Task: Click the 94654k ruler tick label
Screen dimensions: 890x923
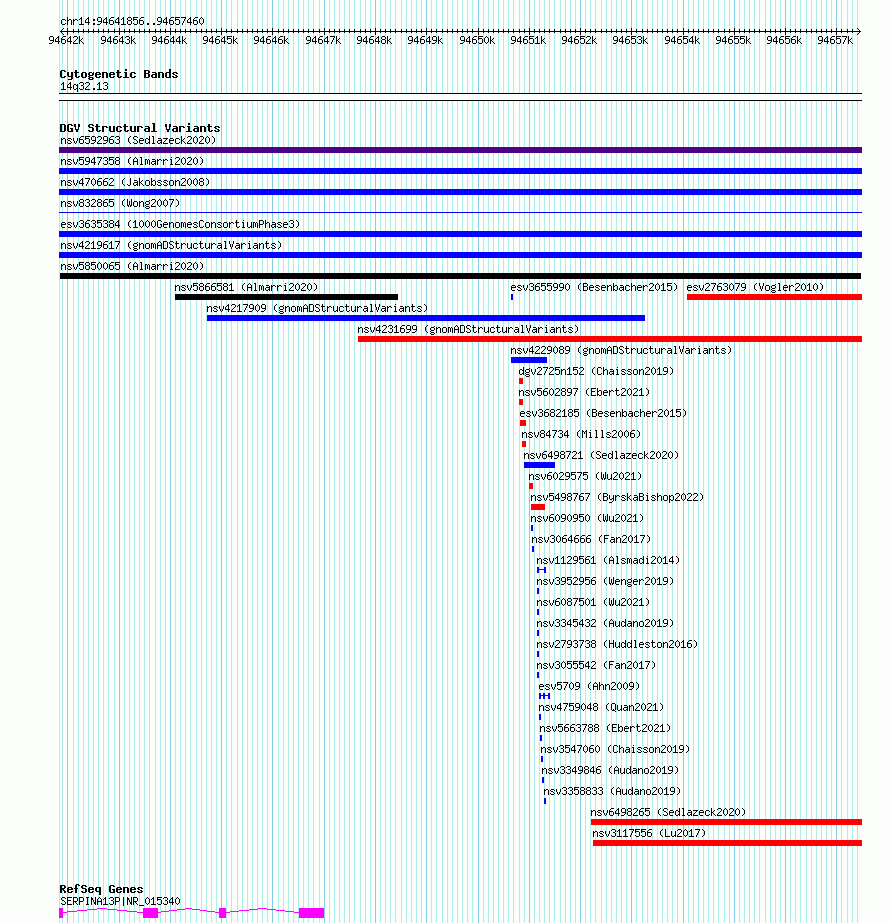Action: (682, 40)
